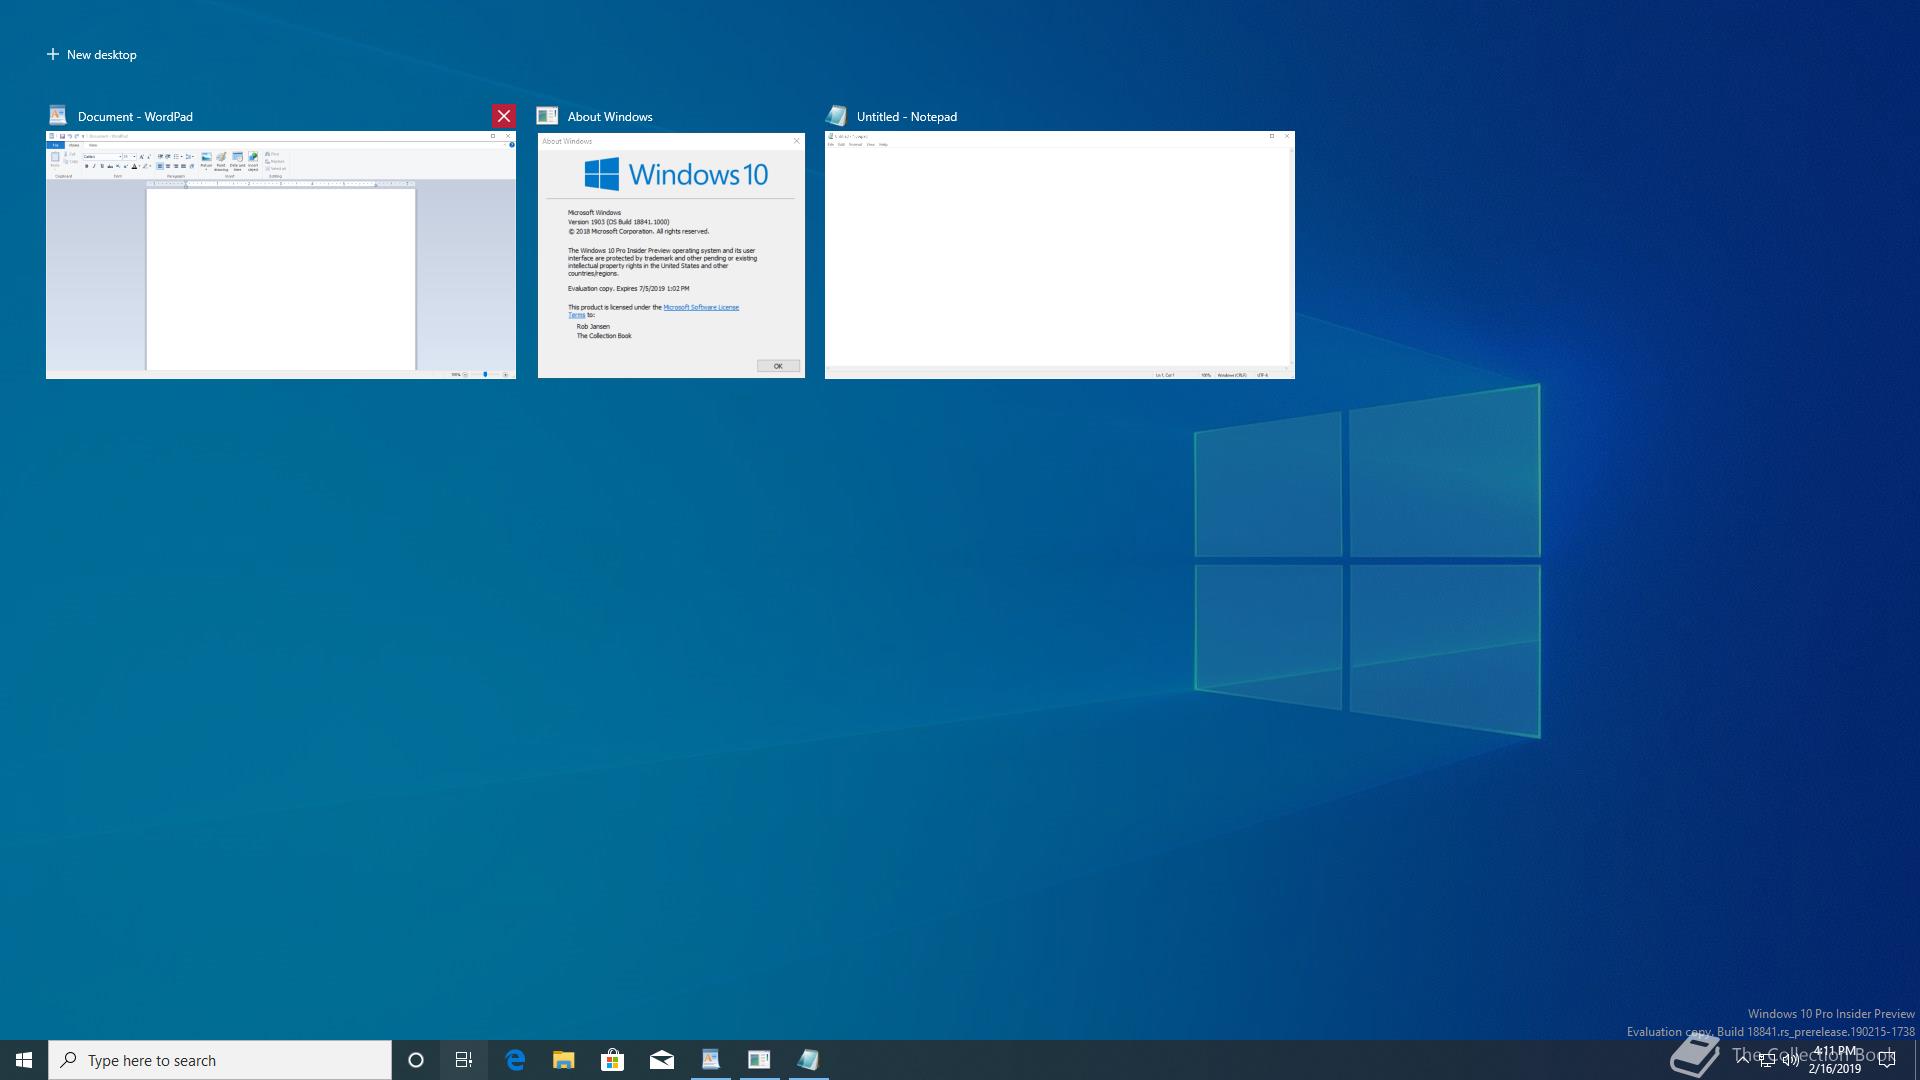The width and height of the screenshot is (1920, 1080).
Task: Click the About Windows title label
Action: click(x=610, y=116)
